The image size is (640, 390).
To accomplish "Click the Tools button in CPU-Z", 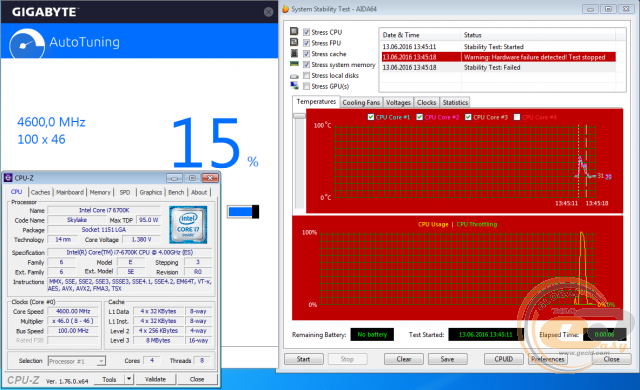I will coord(109,379).
